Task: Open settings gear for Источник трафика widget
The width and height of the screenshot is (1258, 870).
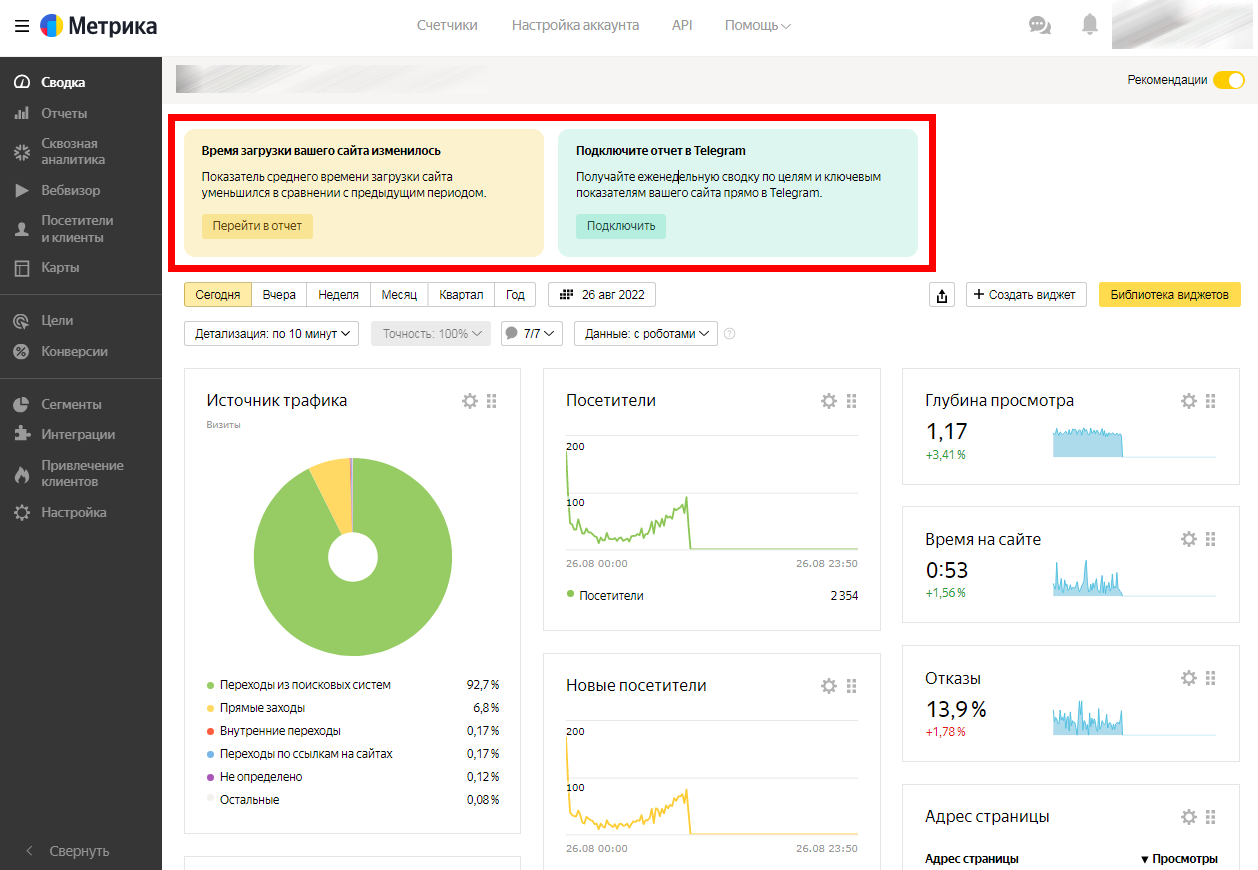Action: [470, 401]
